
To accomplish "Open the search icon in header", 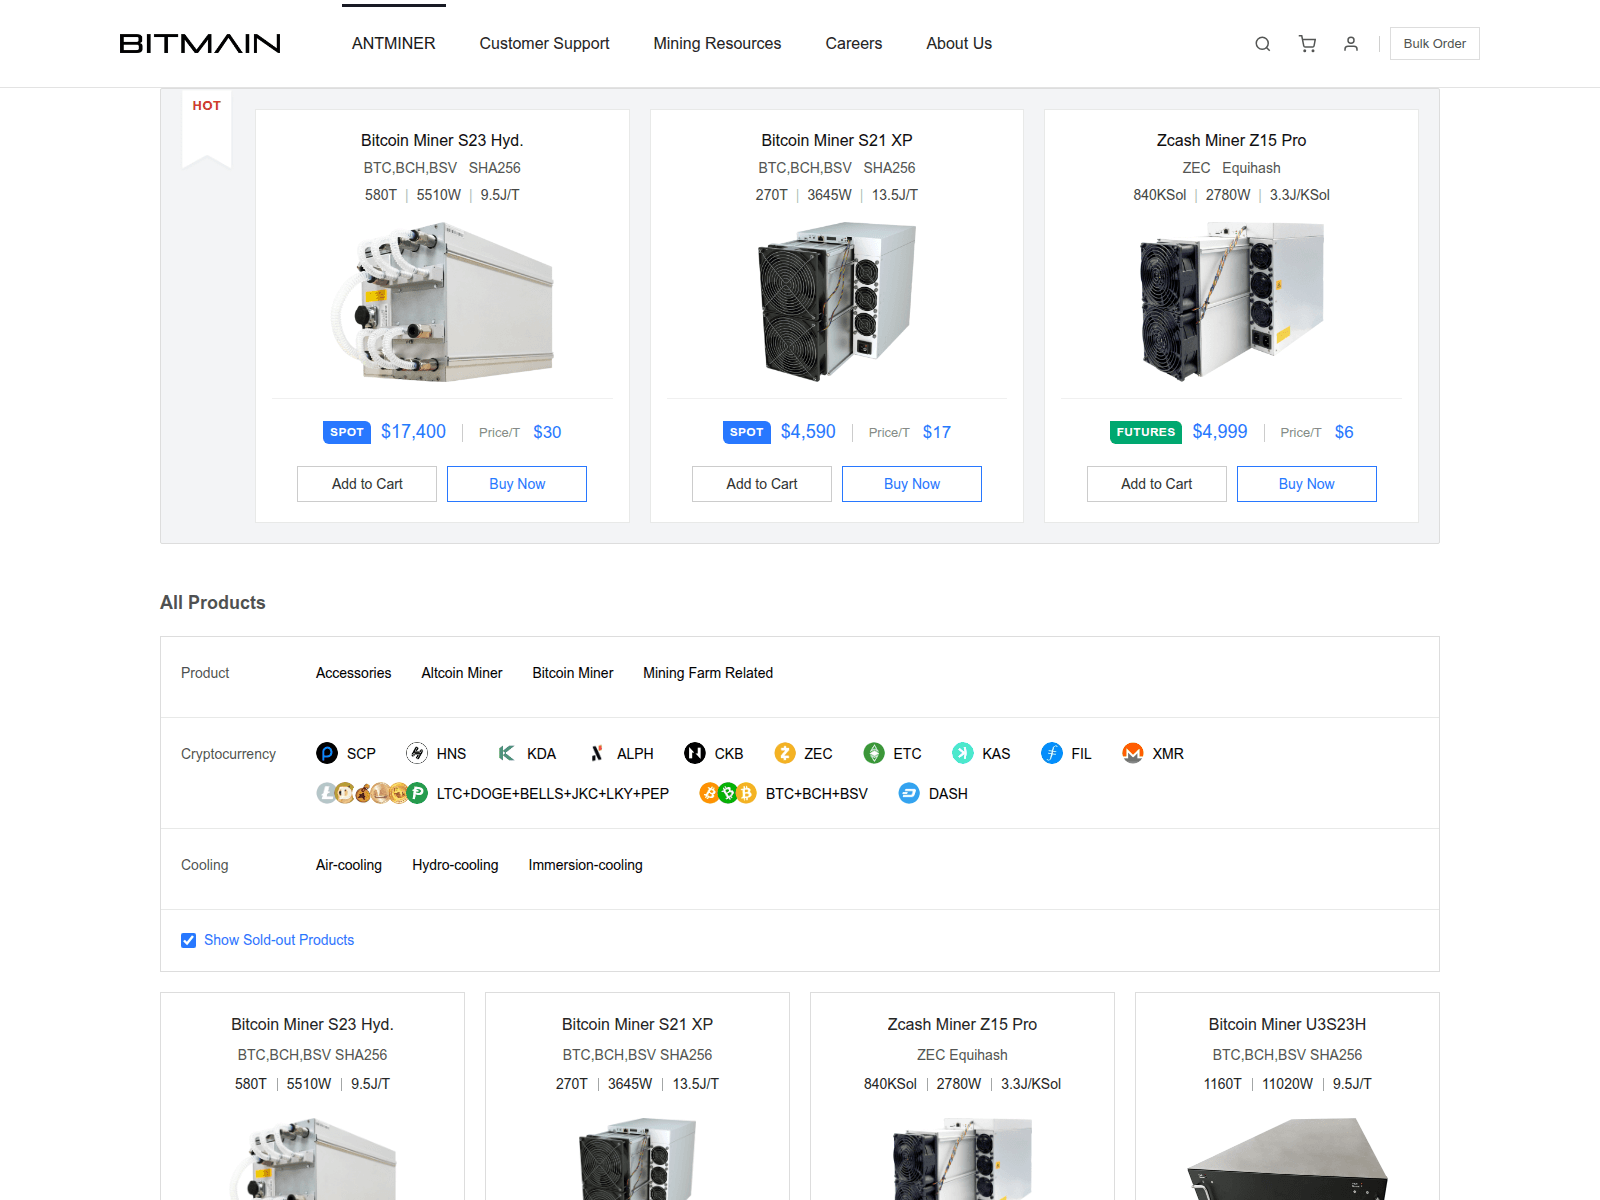I will 1263,44.
